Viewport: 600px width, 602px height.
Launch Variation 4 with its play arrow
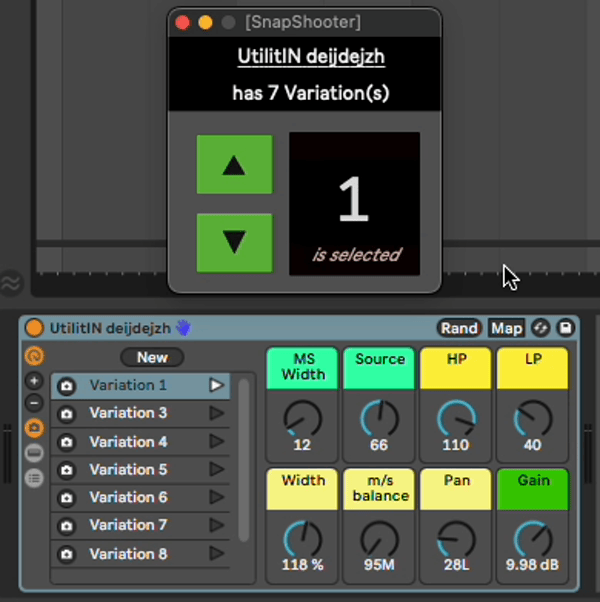[x=216, y=441]
